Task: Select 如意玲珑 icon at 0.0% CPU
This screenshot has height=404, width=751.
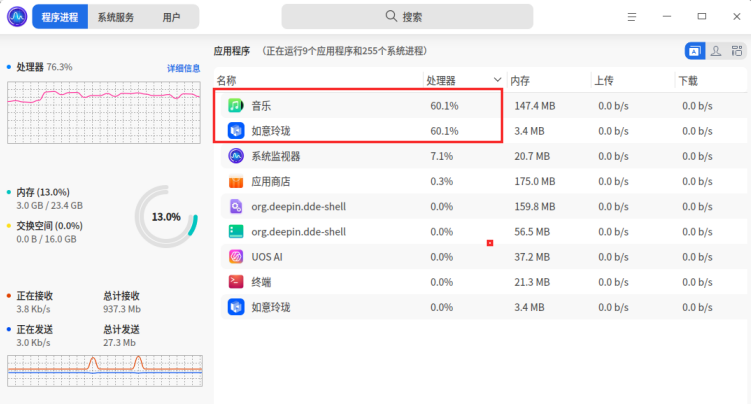Action: (x=236, y=307)
